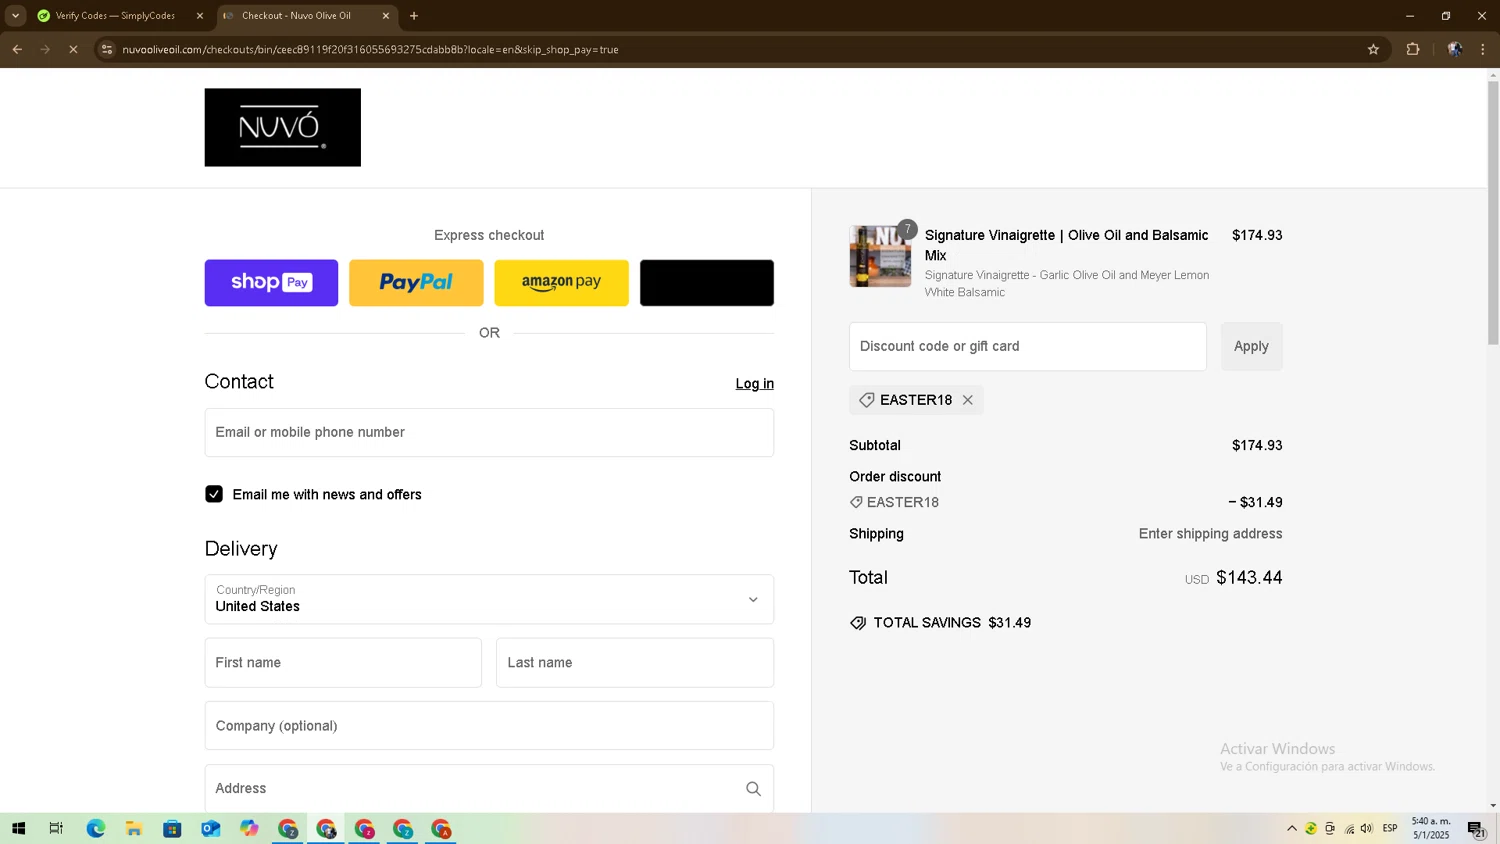The height and width of the screenshot is (844, 1500).
Task: Pay with Shop Pay express button
Action: coord(271,283)
